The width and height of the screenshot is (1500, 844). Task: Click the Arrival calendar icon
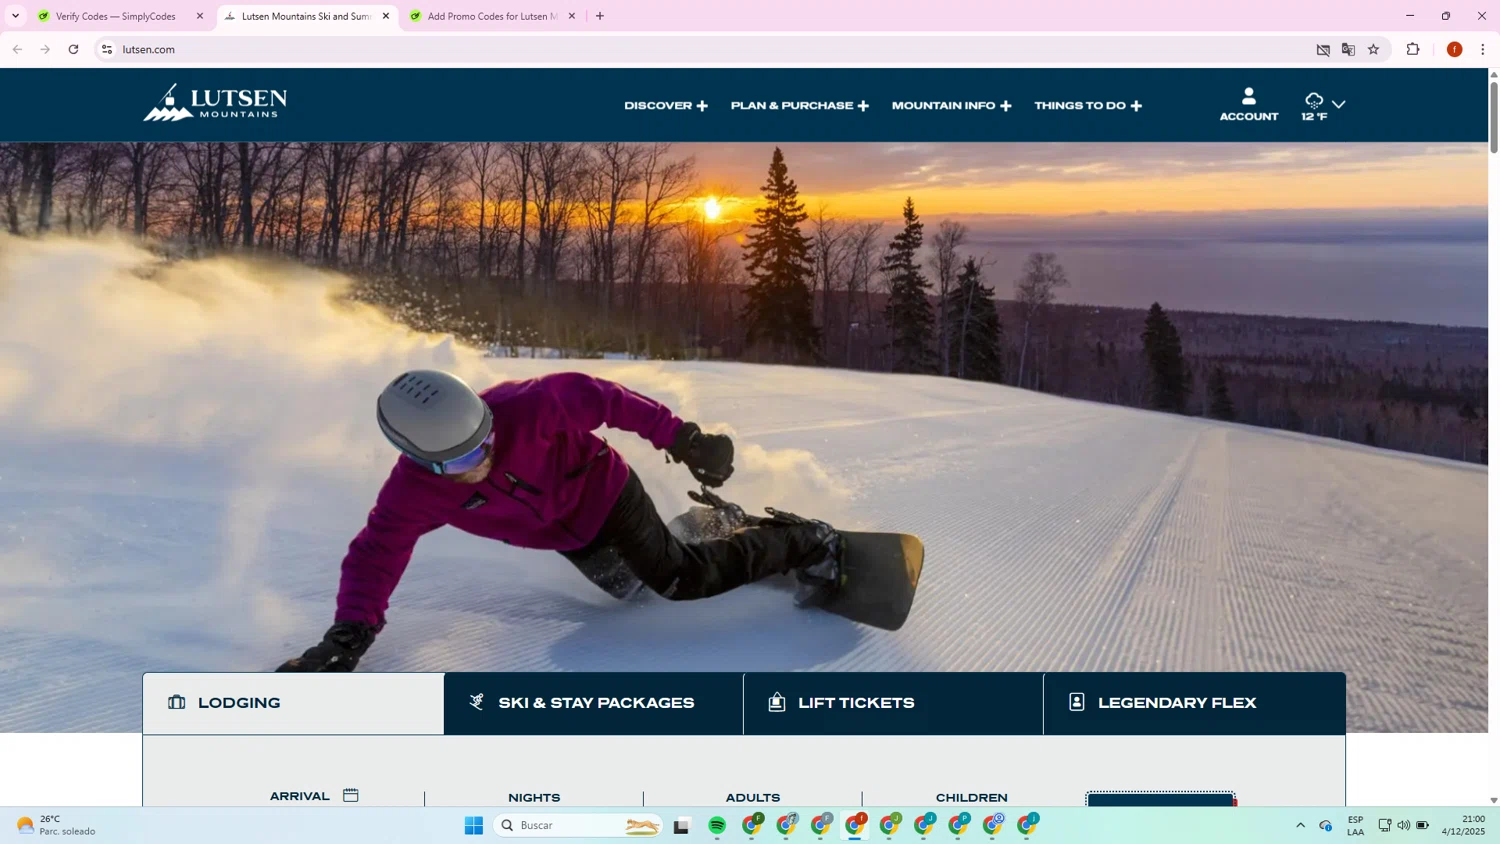coord(351,795)
